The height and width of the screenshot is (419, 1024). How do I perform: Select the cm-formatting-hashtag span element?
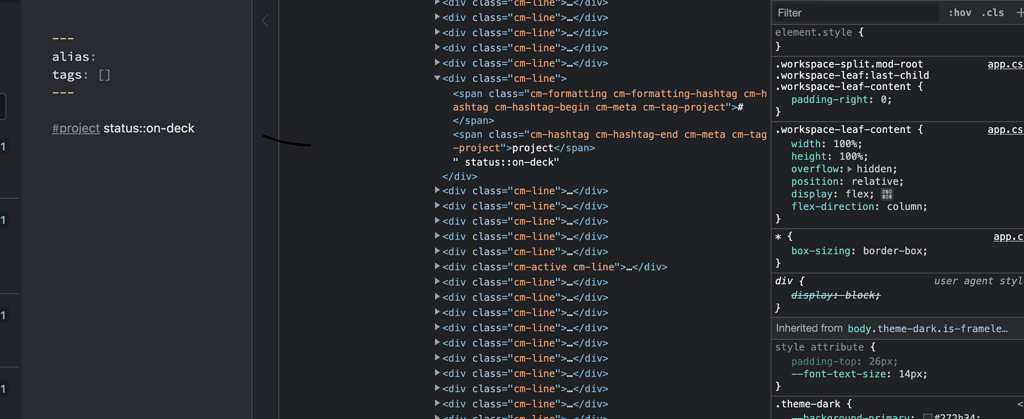coord(610,107)
